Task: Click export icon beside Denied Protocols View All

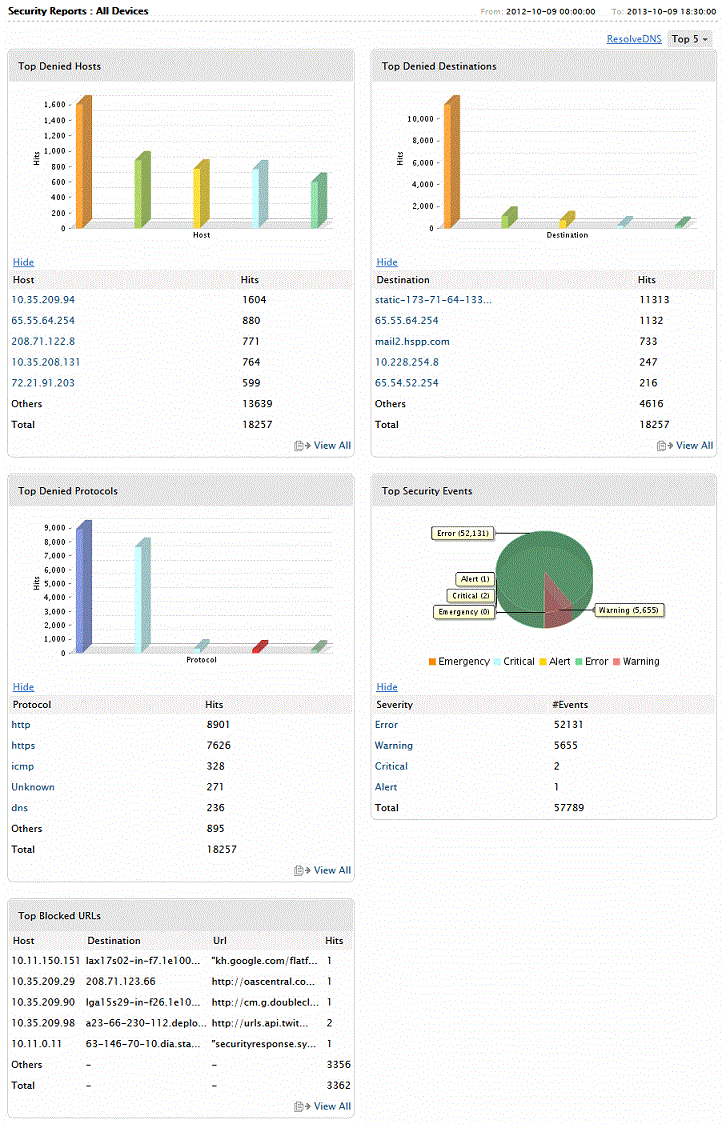Action: (x=302, y=870)
